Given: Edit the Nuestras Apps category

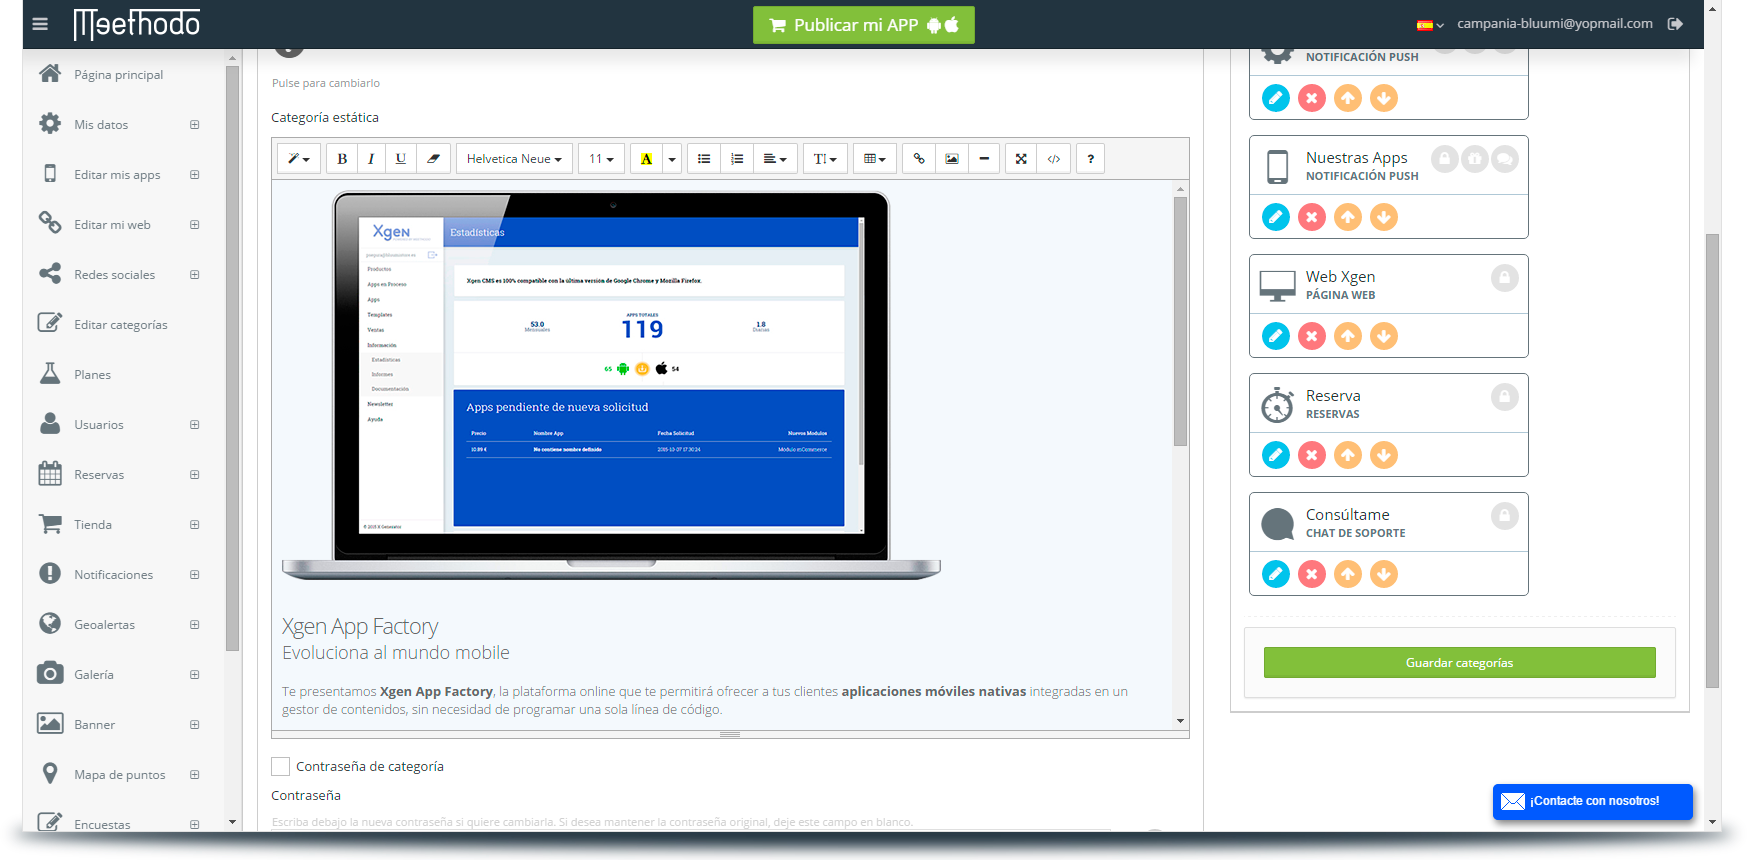Looking at the screenshot, I should 1276,217.
